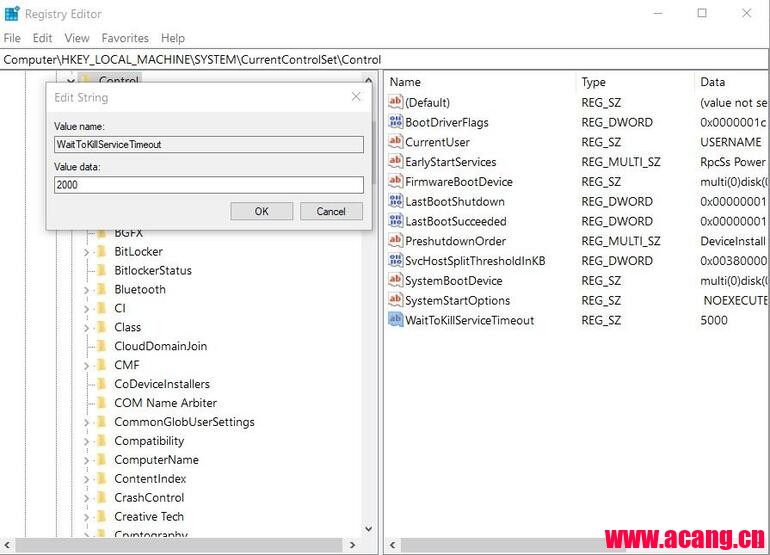
Task: Click the BitlockerStatus folder icon
Action: click(102, 270)
